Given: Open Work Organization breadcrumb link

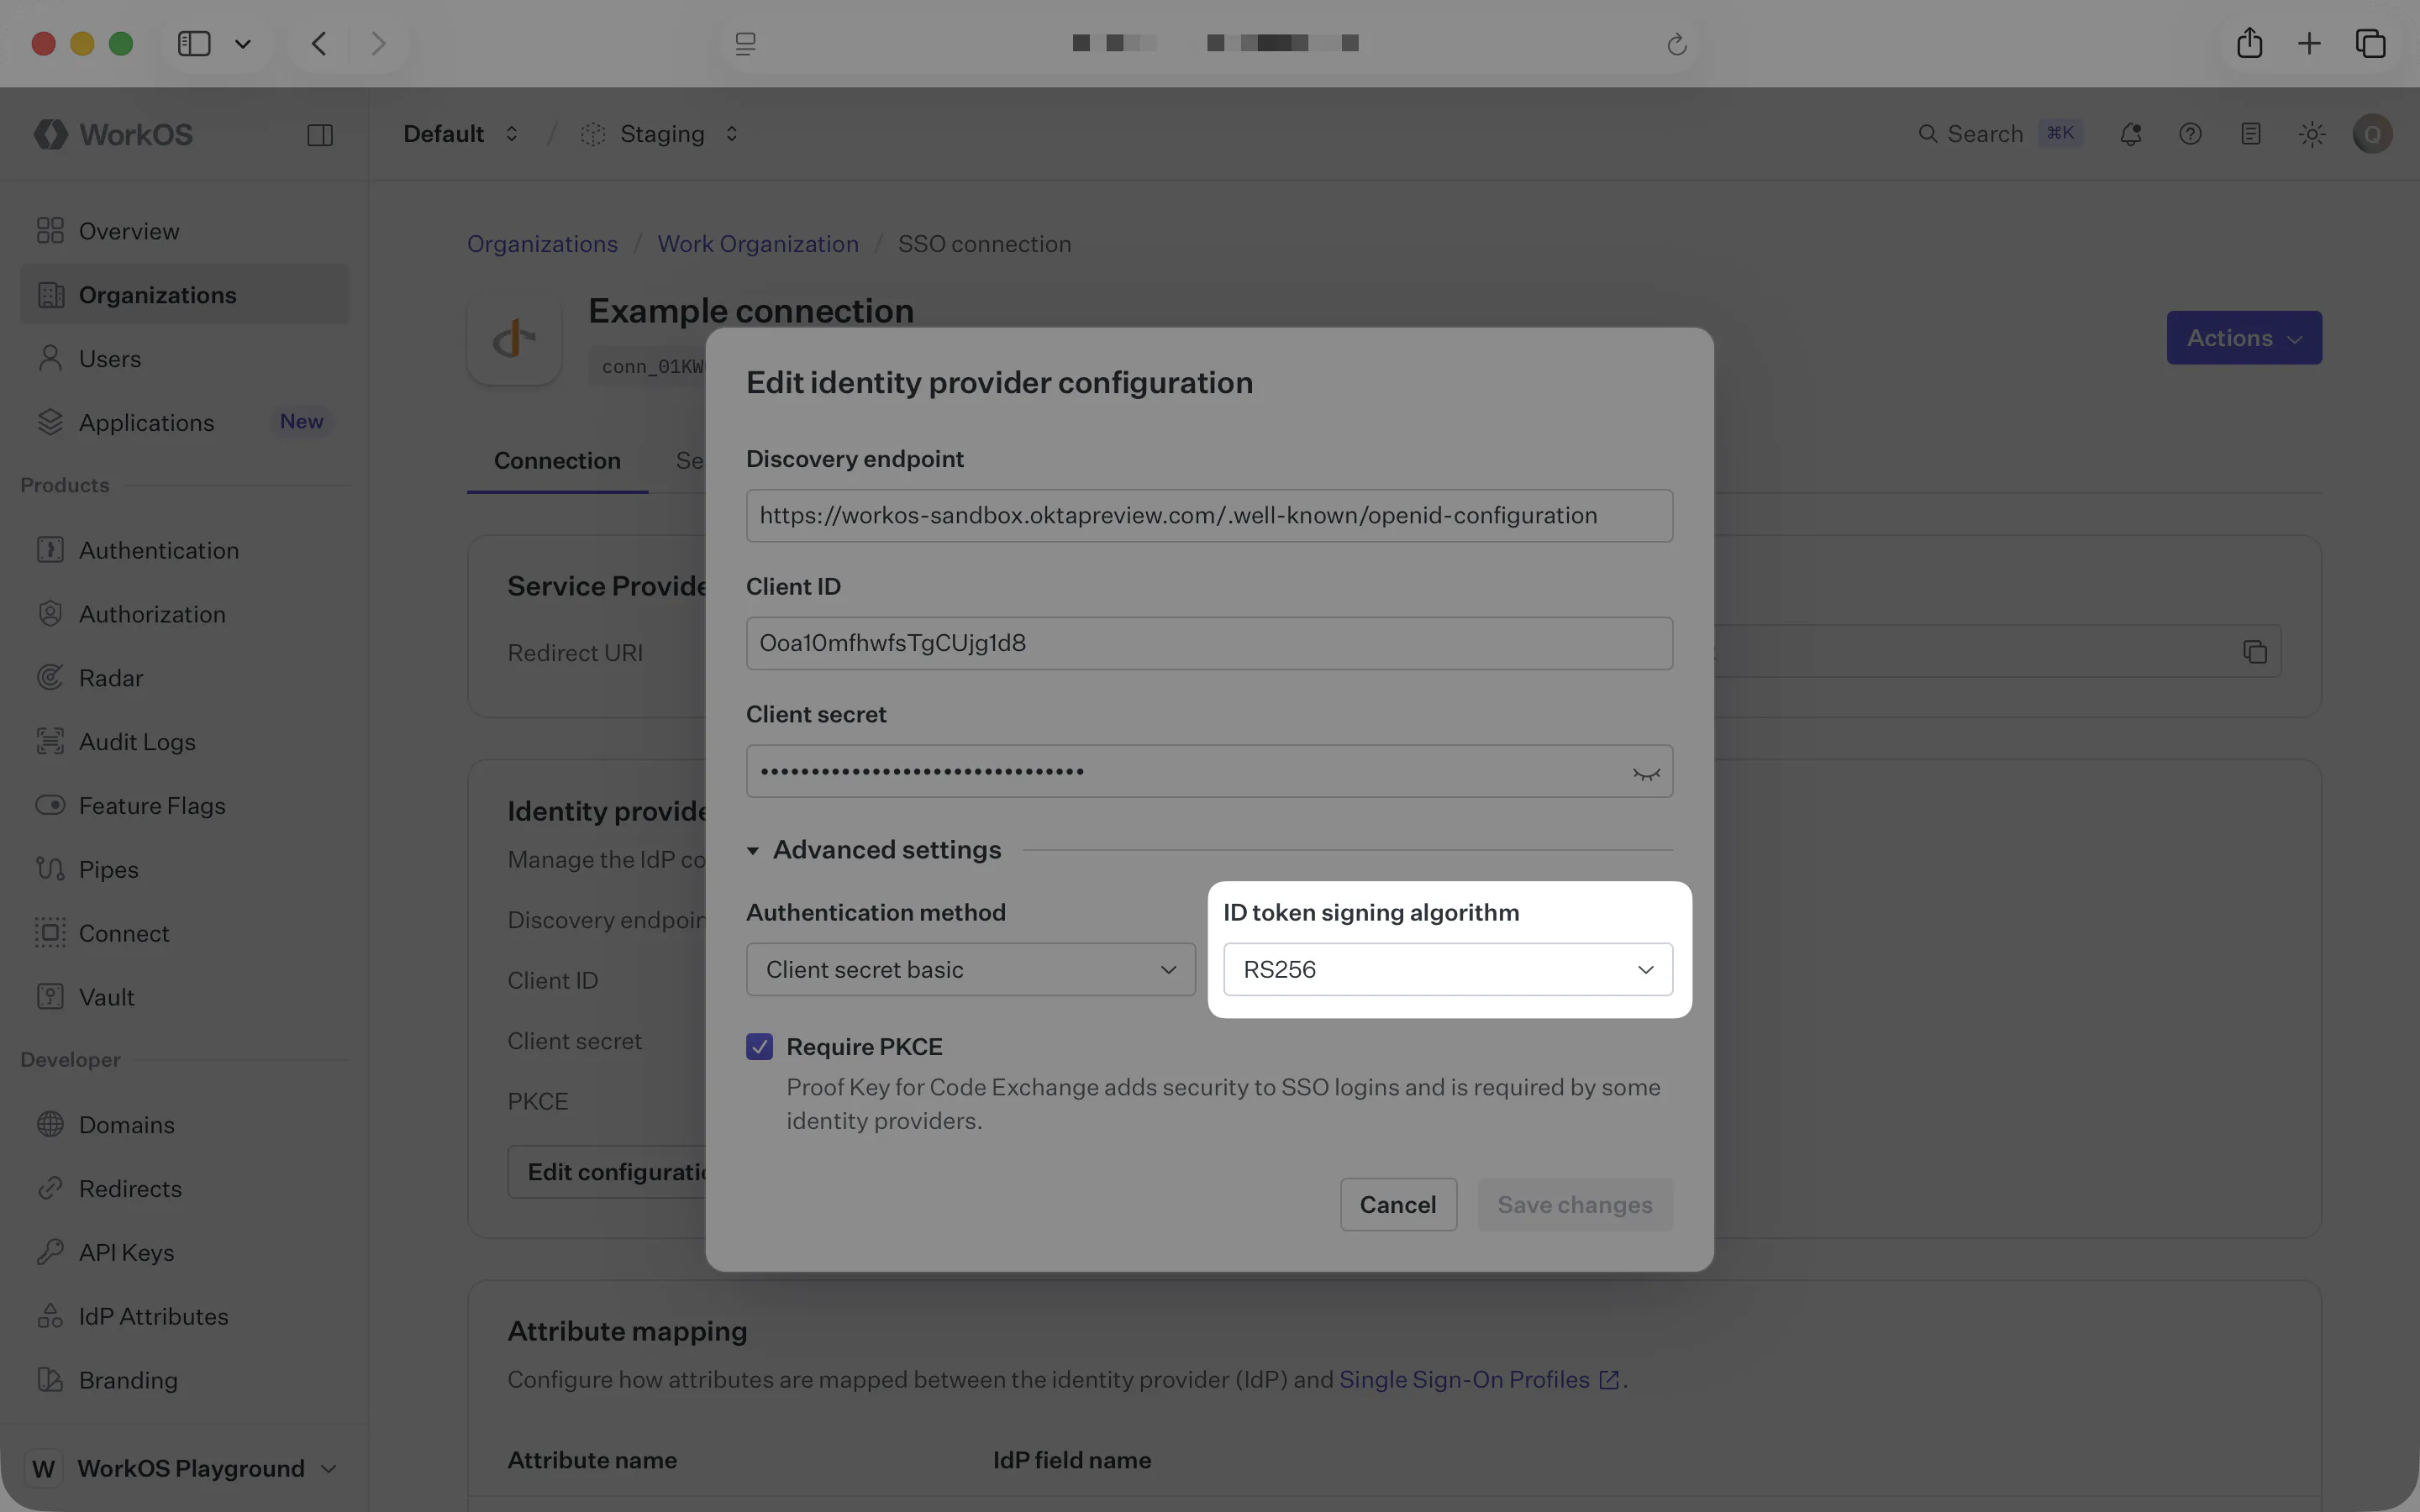Looking at the screenshot, I should pos(758,244).
